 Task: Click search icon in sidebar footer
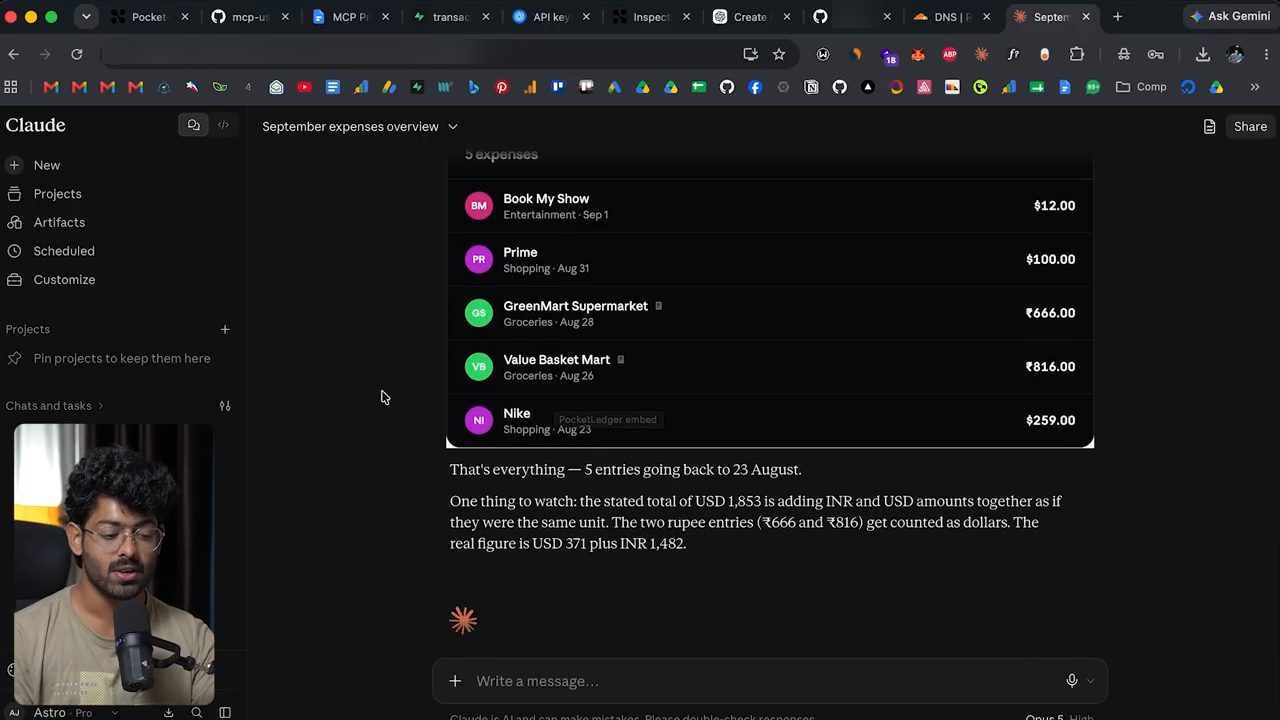pos(197,713)
